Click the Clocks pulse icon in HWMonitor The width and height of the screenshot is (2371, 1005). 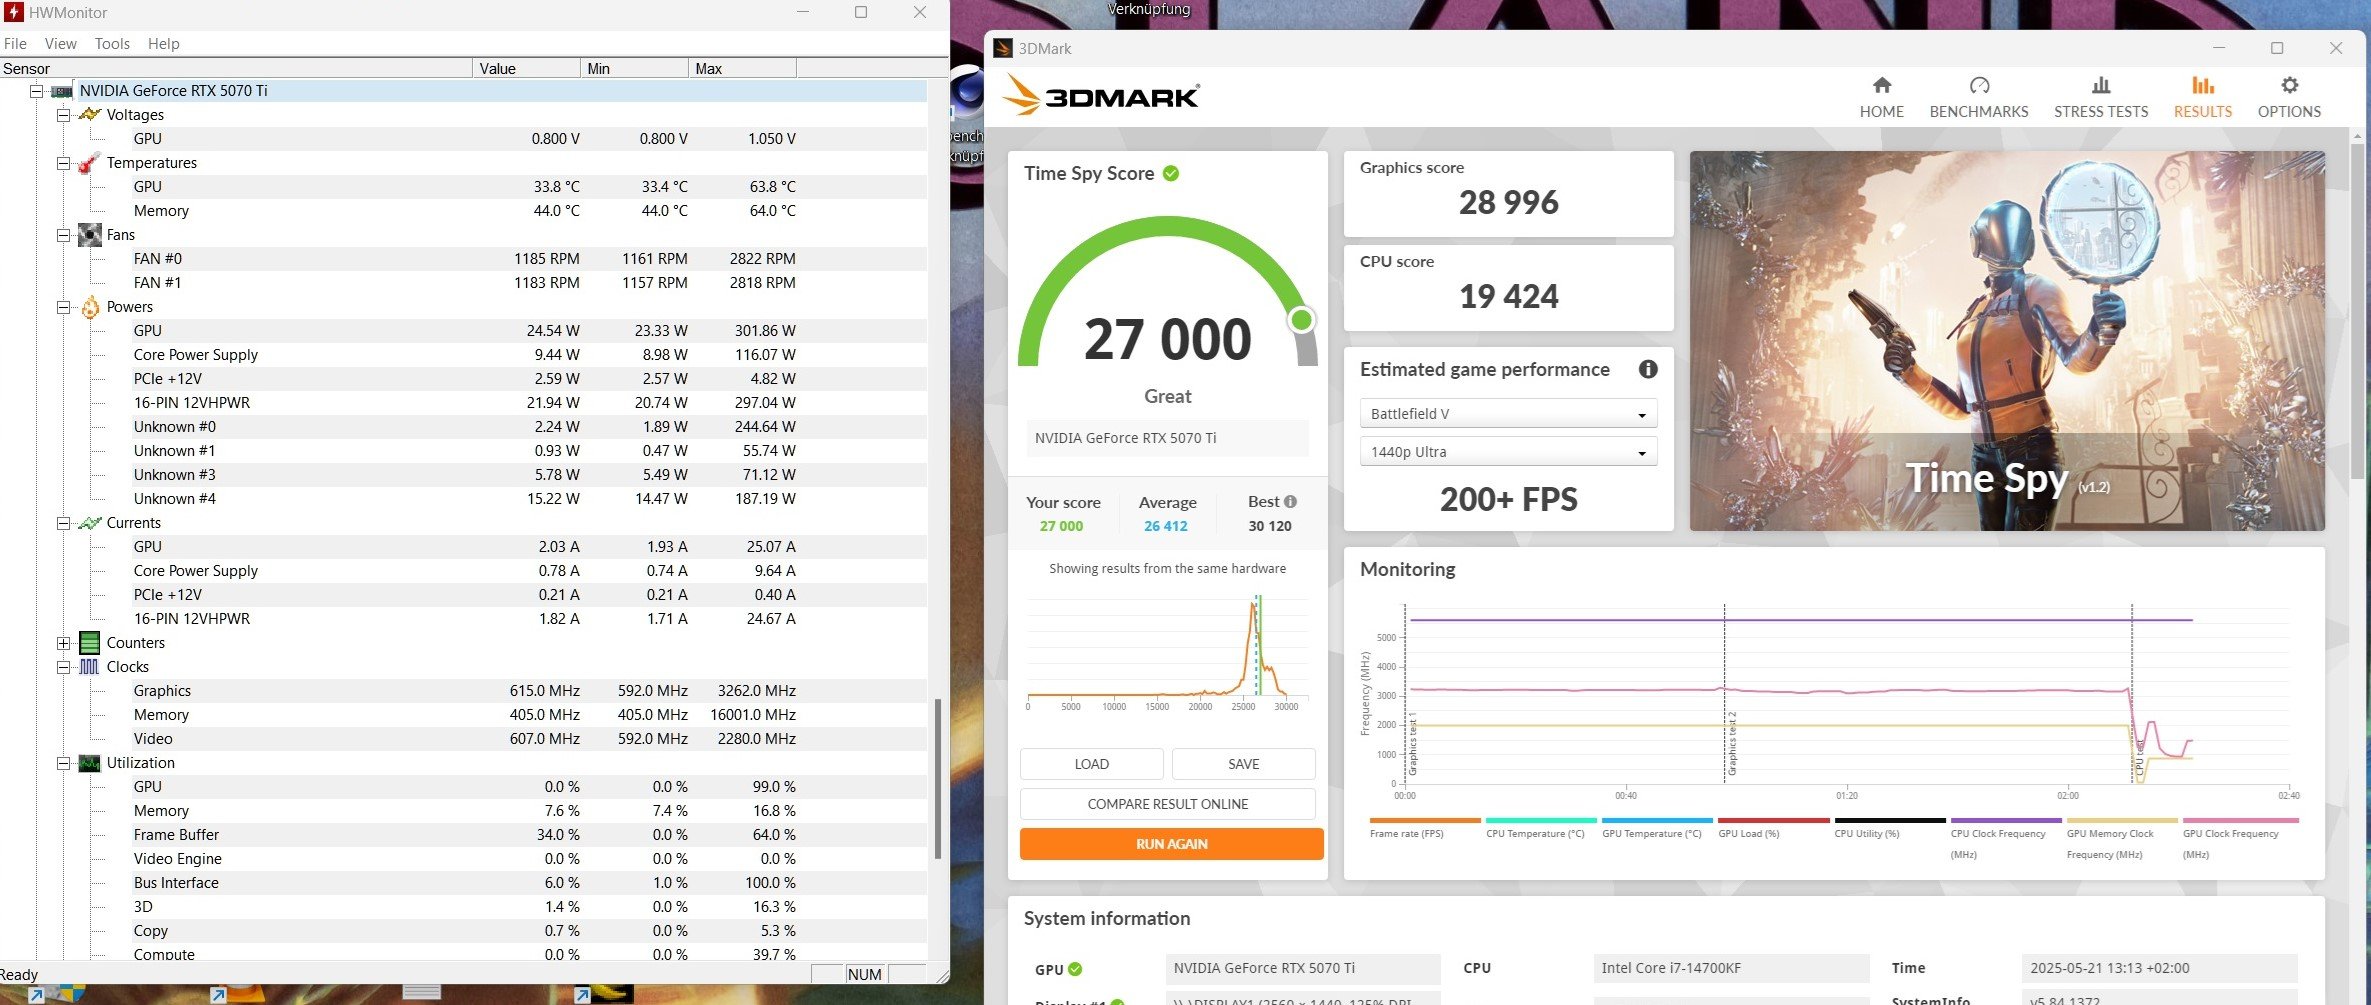[x=90, y=667]
